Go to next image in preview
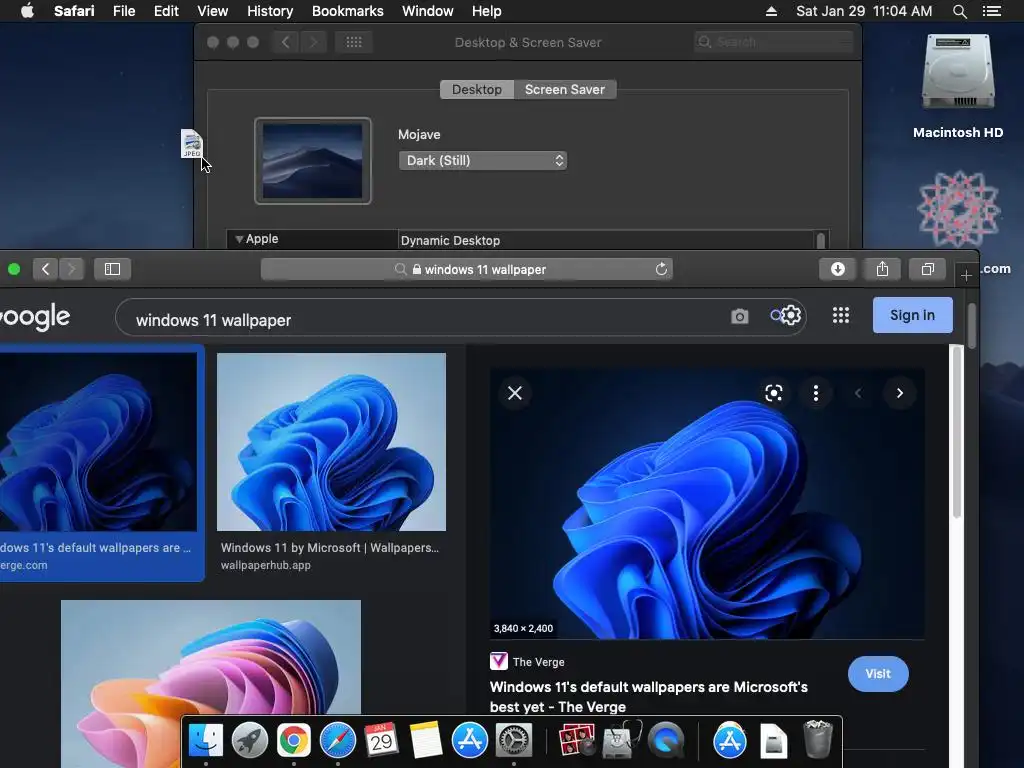The image size is (1024, 768). (x=899, y=393)
